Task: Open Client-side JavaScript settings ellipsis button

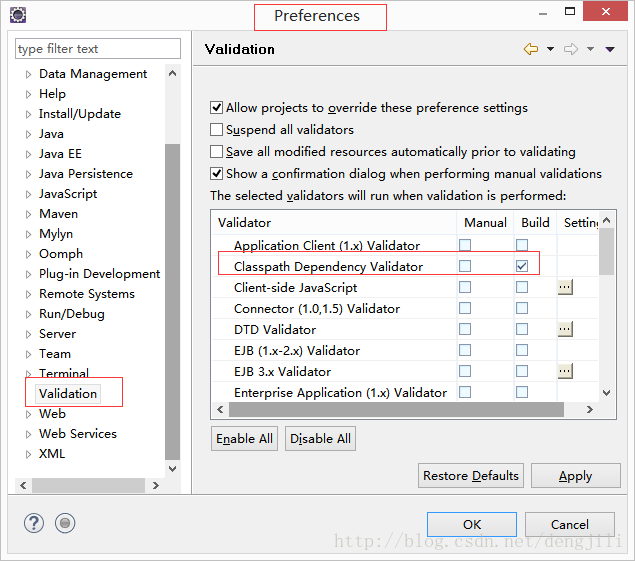Action: [x=565, y=287]
